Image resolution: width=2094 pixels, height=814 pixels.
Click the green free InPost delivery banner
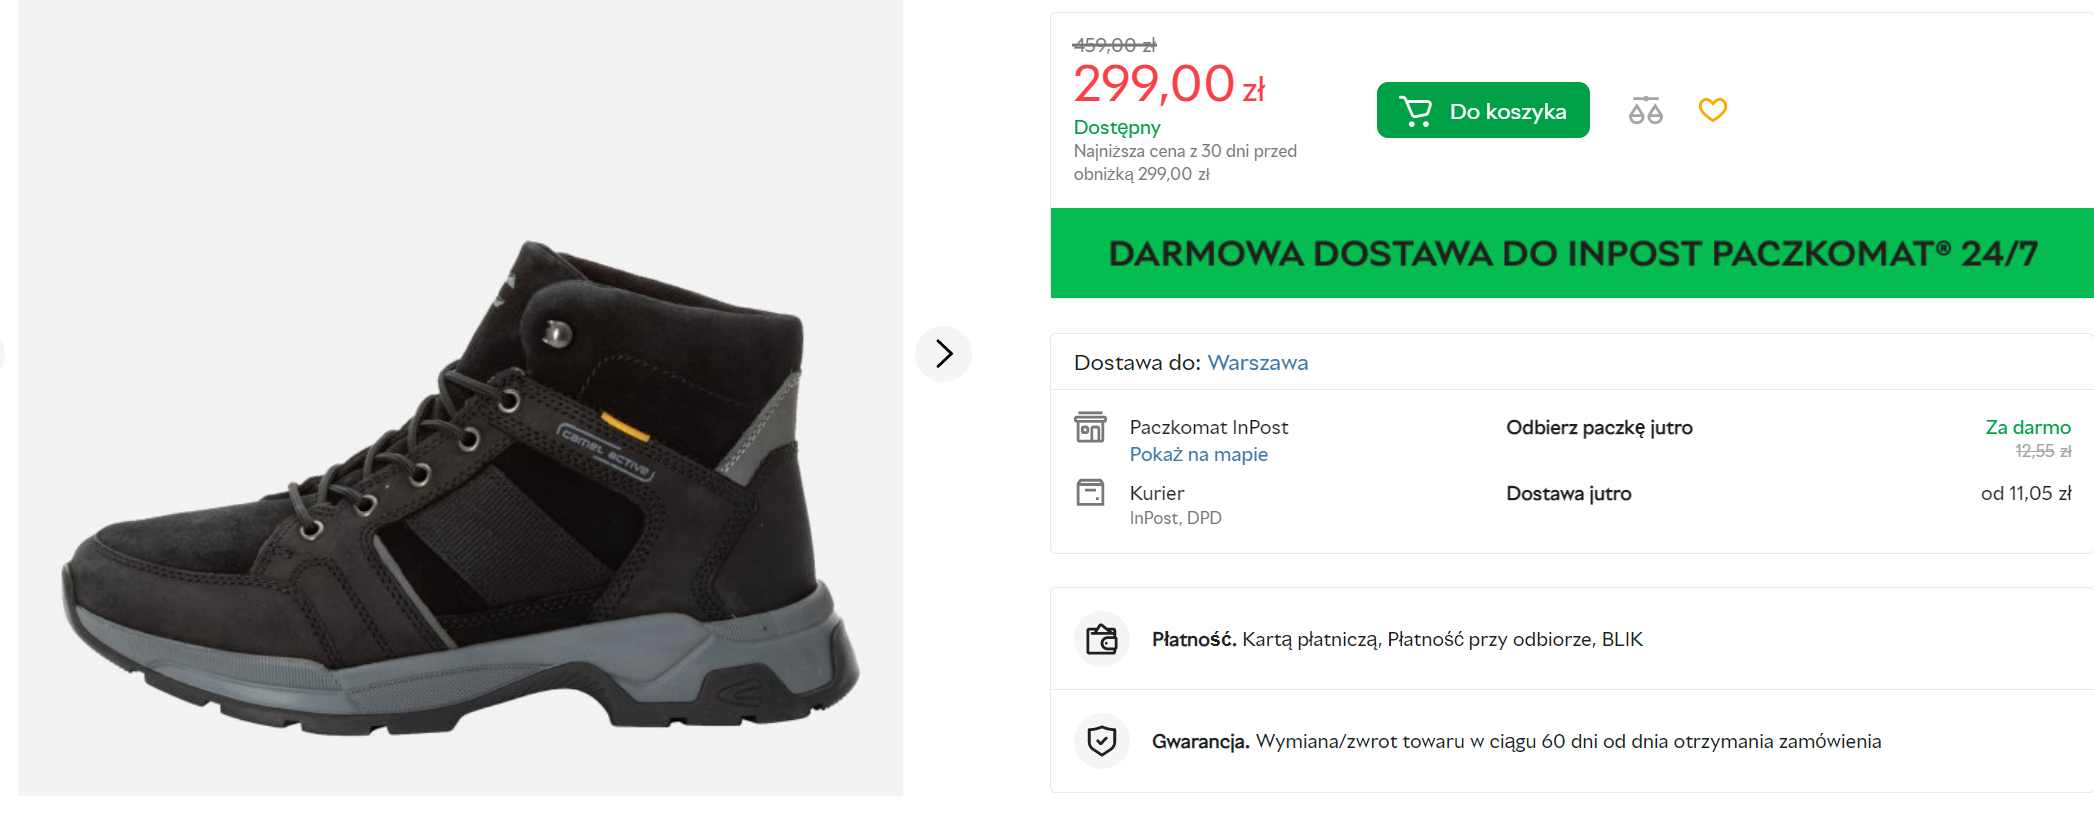[x=1572, y=253]
